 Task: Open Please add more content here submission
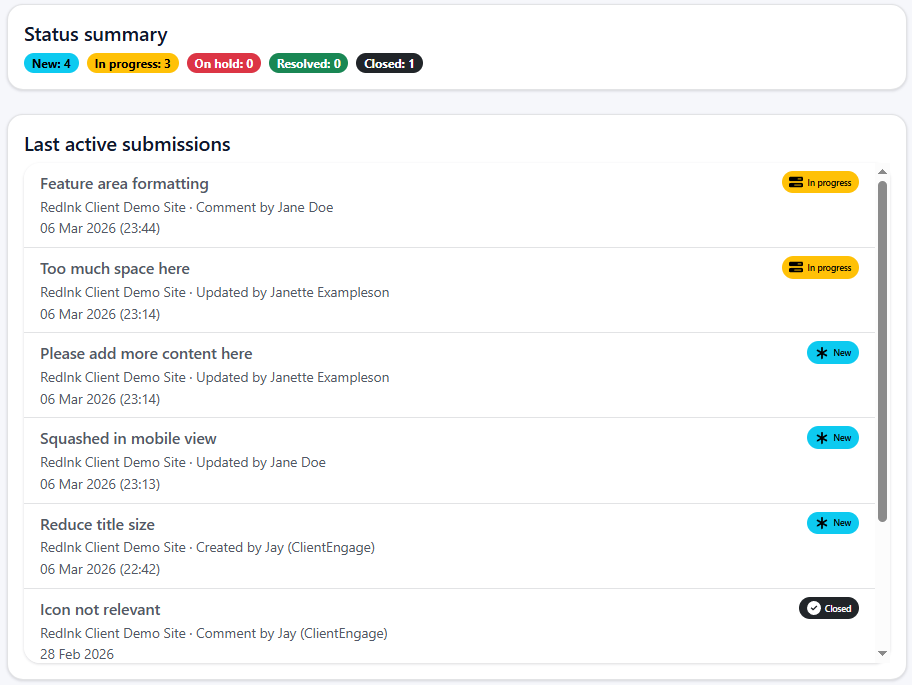pyautogui.click(x=146, y=354)
